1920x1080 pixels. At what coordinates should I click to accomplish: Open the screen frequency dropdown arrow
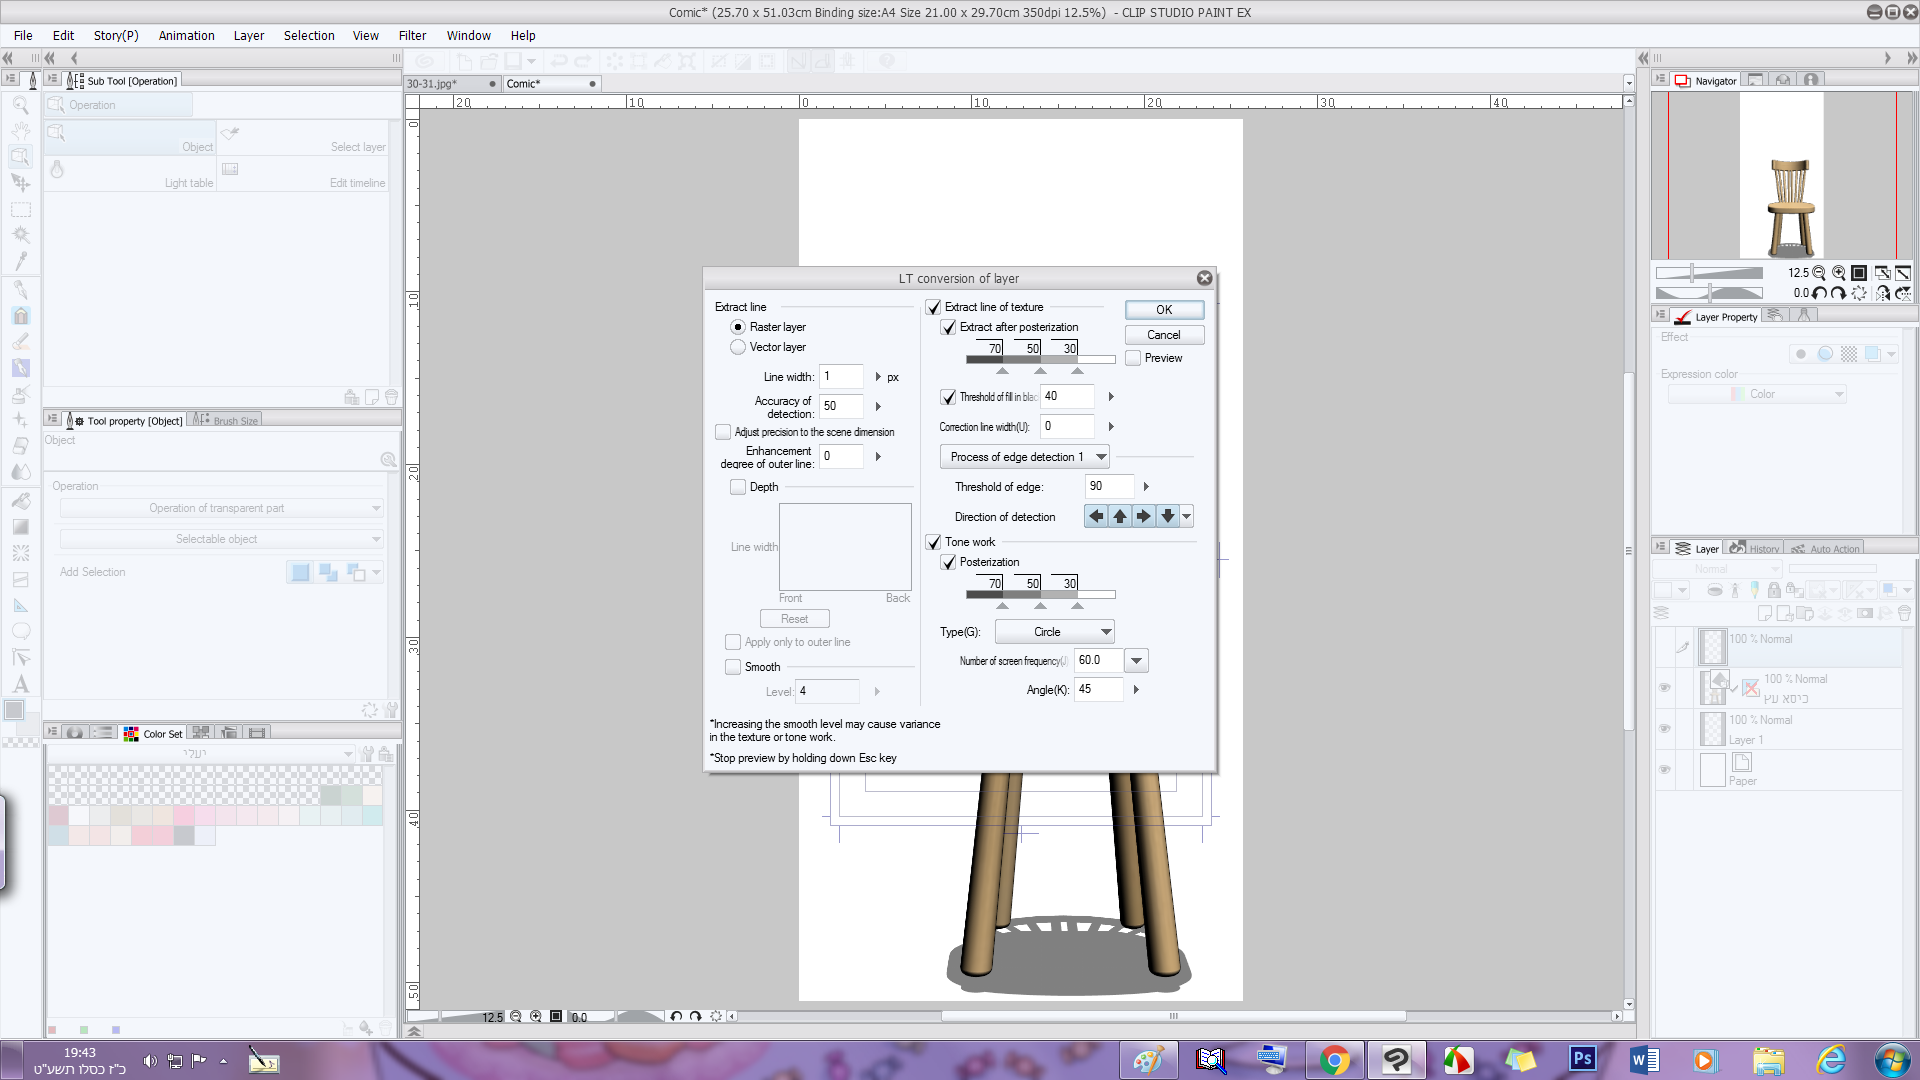[x=1136, y=660]
